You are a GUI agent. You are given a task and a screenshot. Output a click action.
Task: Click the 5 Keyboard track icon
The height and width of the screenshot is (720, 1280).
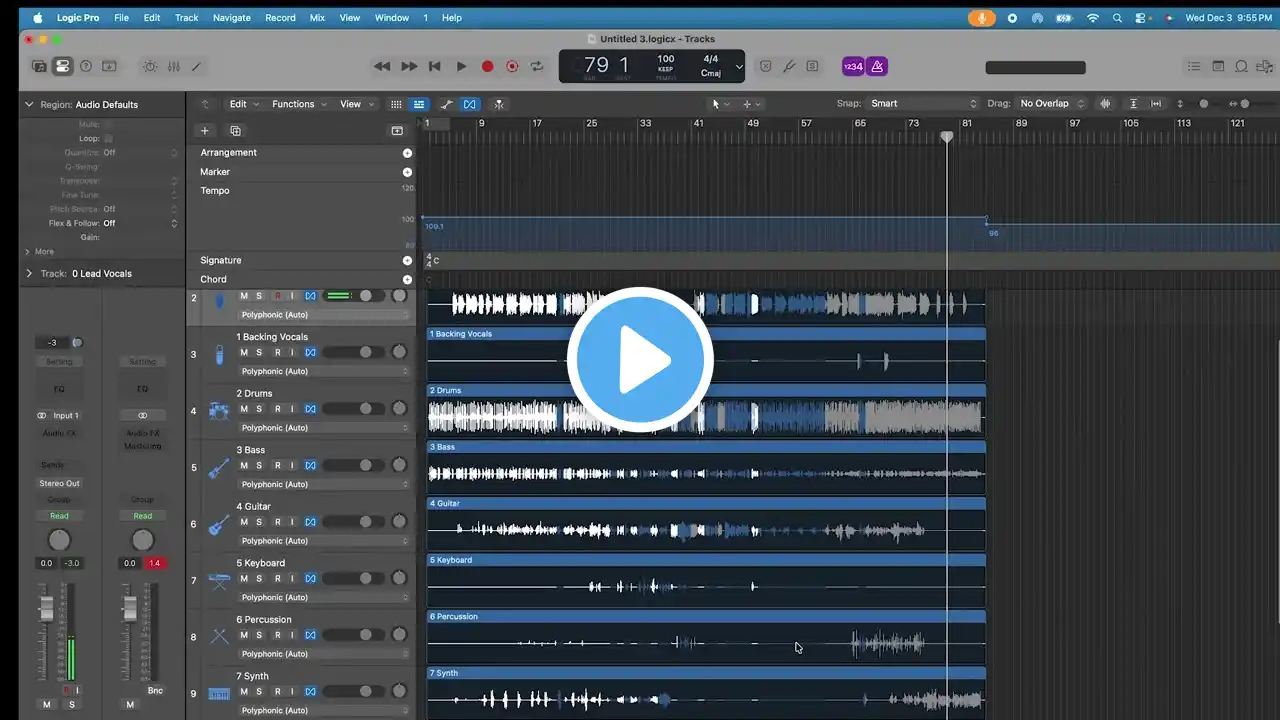click(x=219, y=581)
